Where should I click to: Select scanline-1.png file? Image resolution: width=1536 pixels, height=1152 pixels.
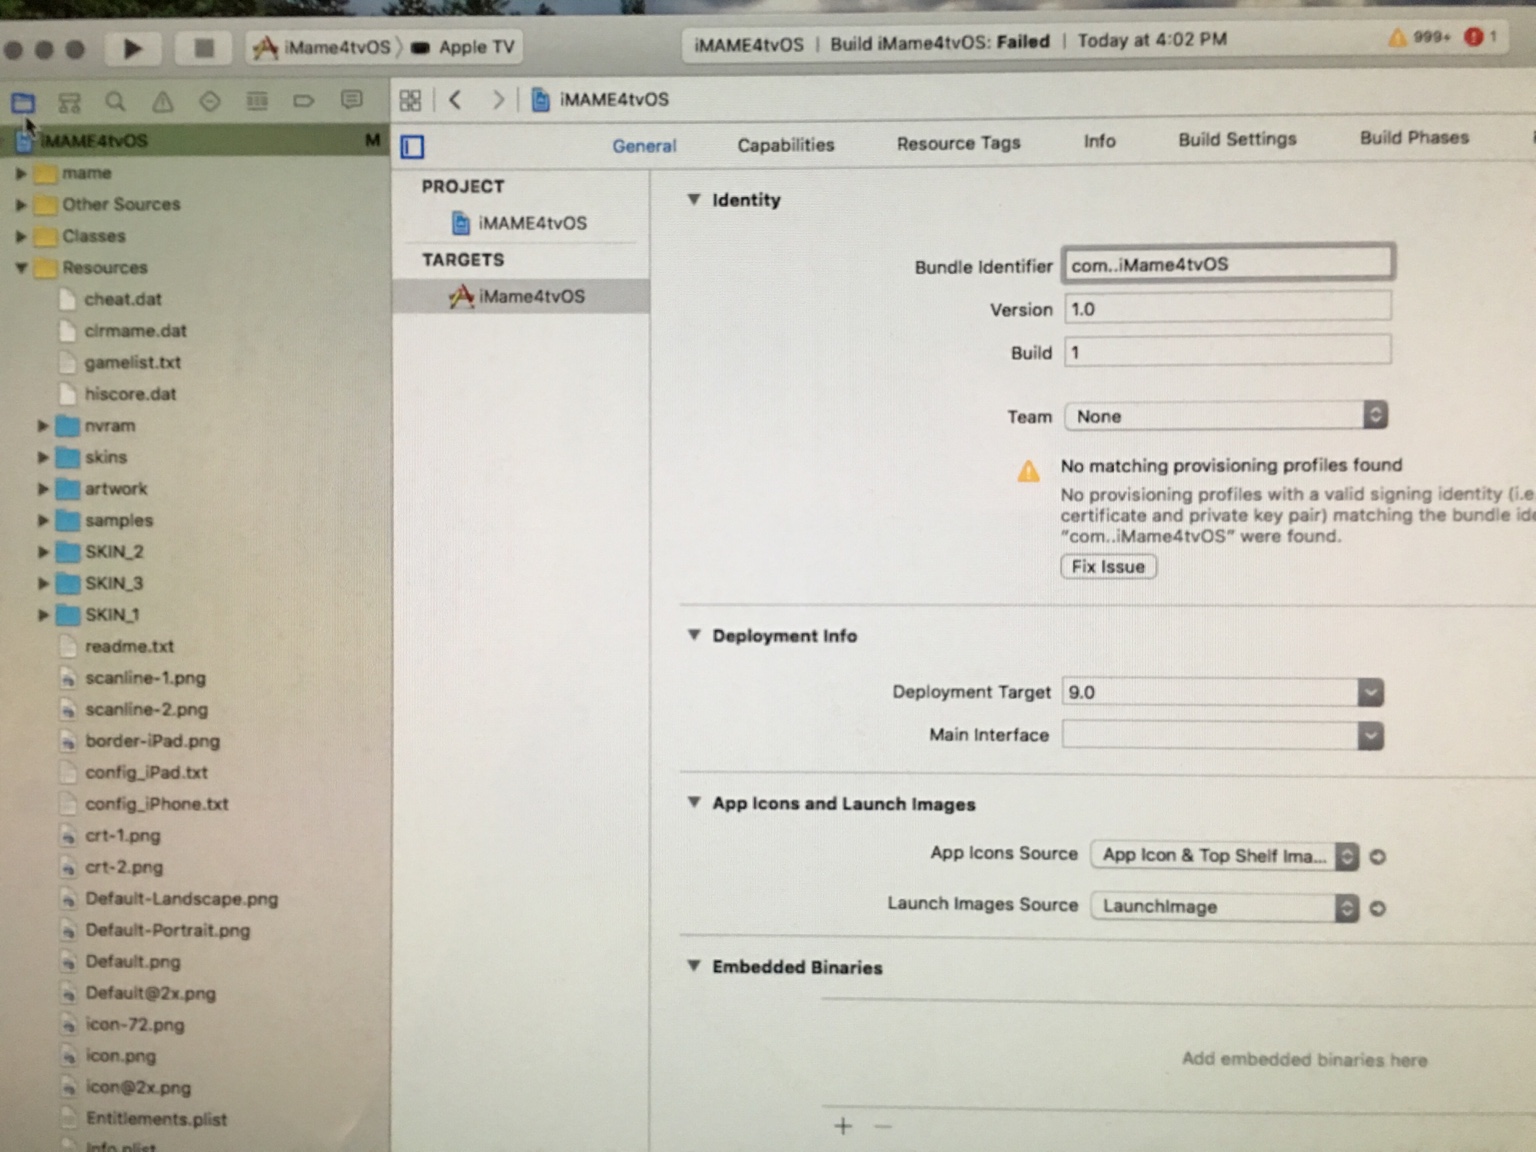[x=145, y=678]
